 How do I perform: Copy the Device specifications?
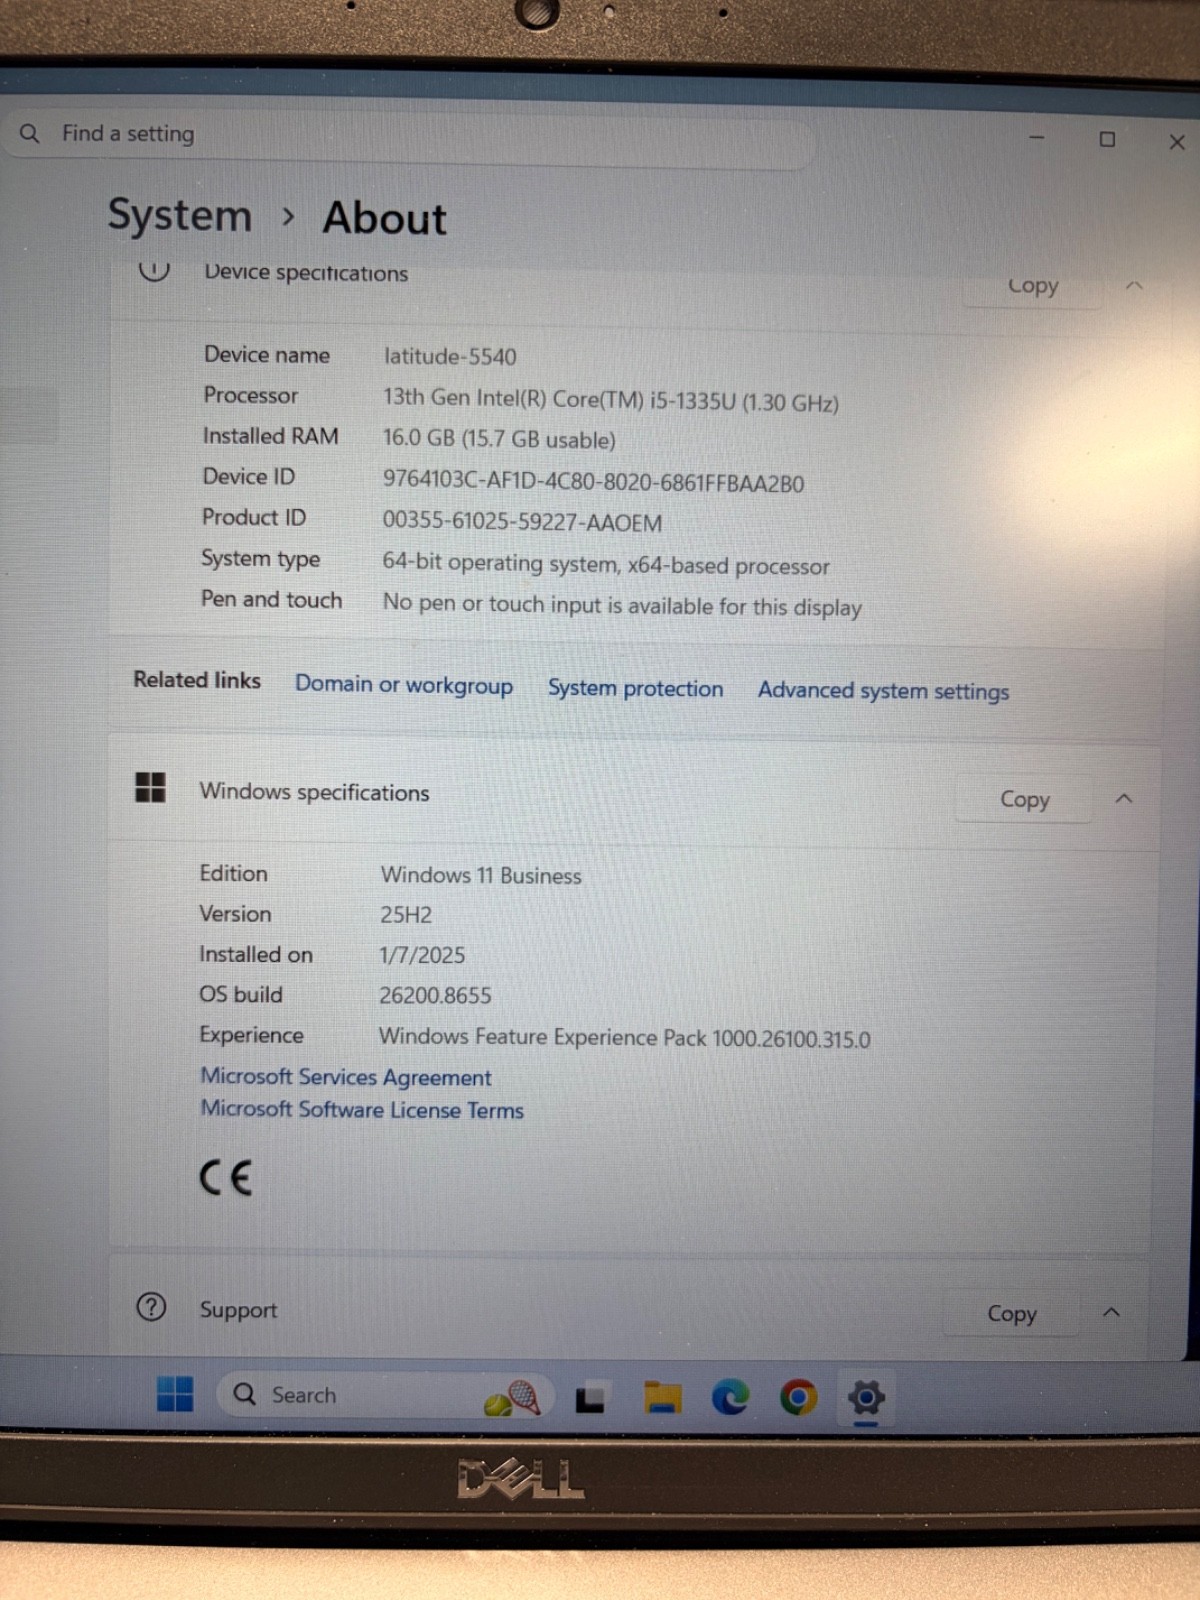pyautogui.click(x=1032, y=286)
